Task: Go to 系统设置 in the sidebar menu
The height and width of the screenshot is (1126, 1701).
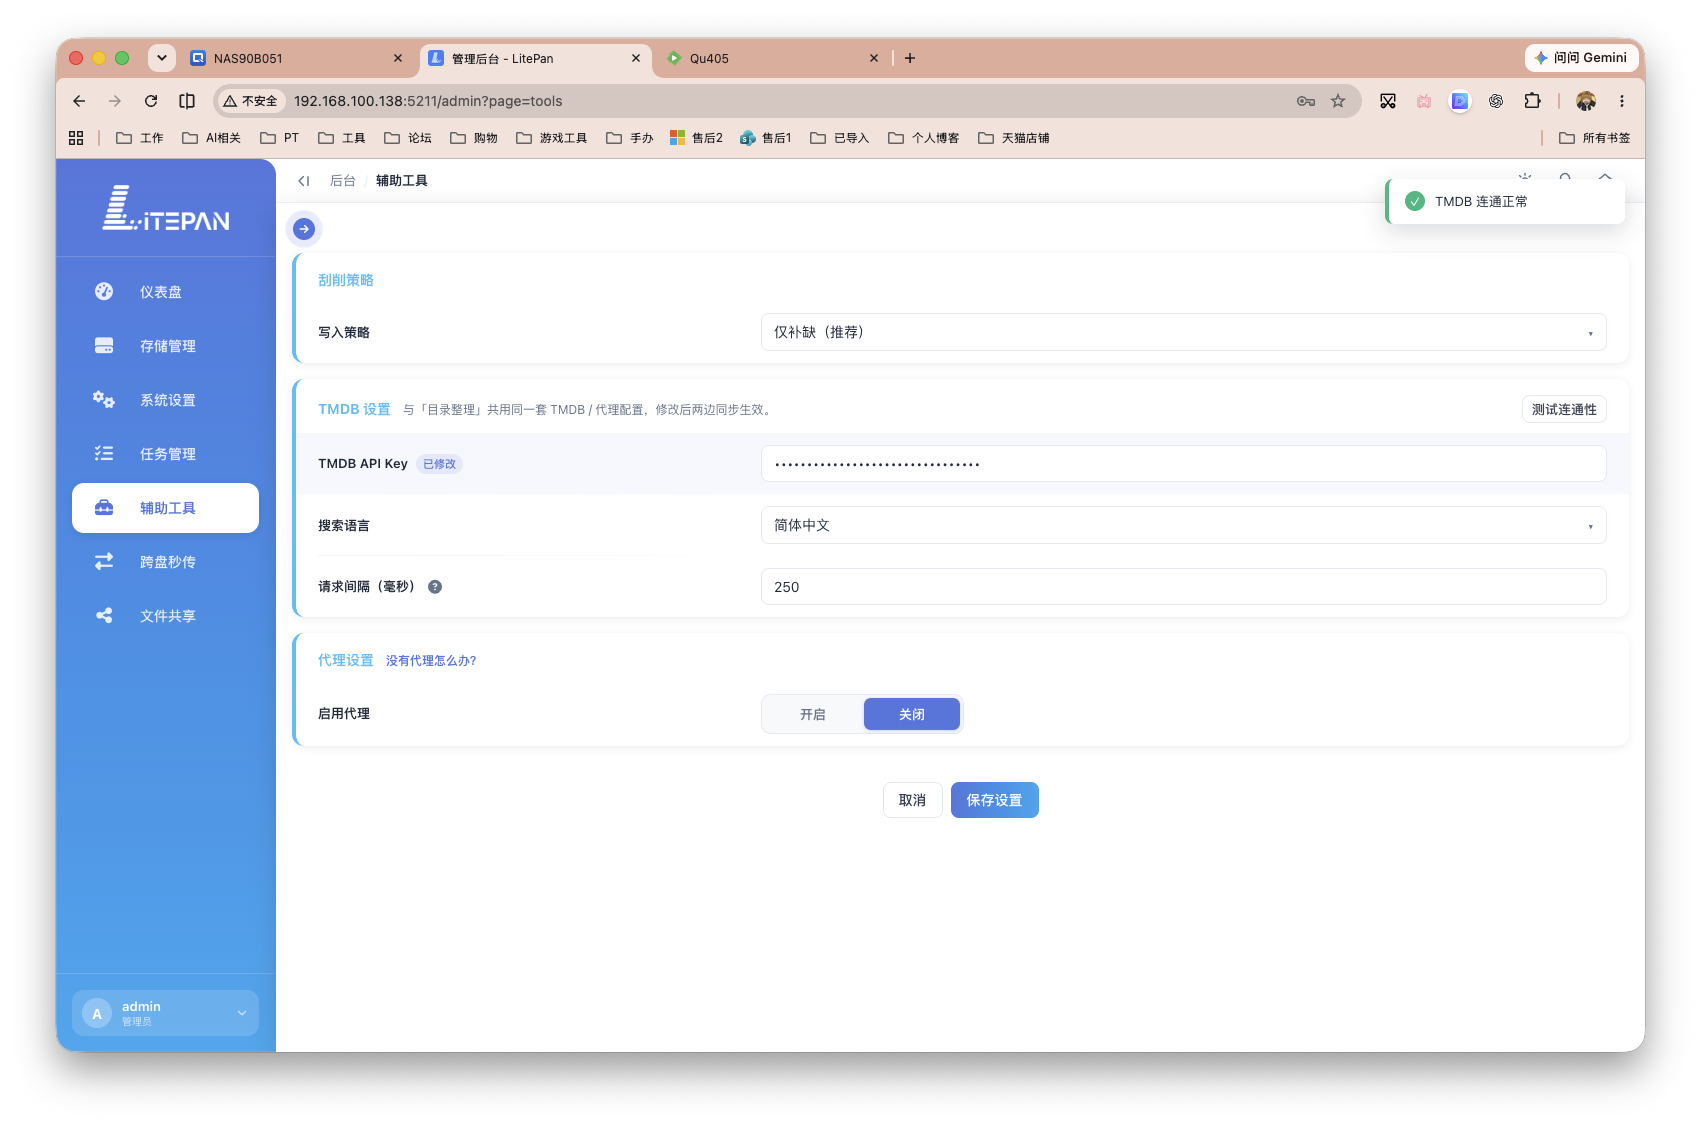Action: pos(165,400)
